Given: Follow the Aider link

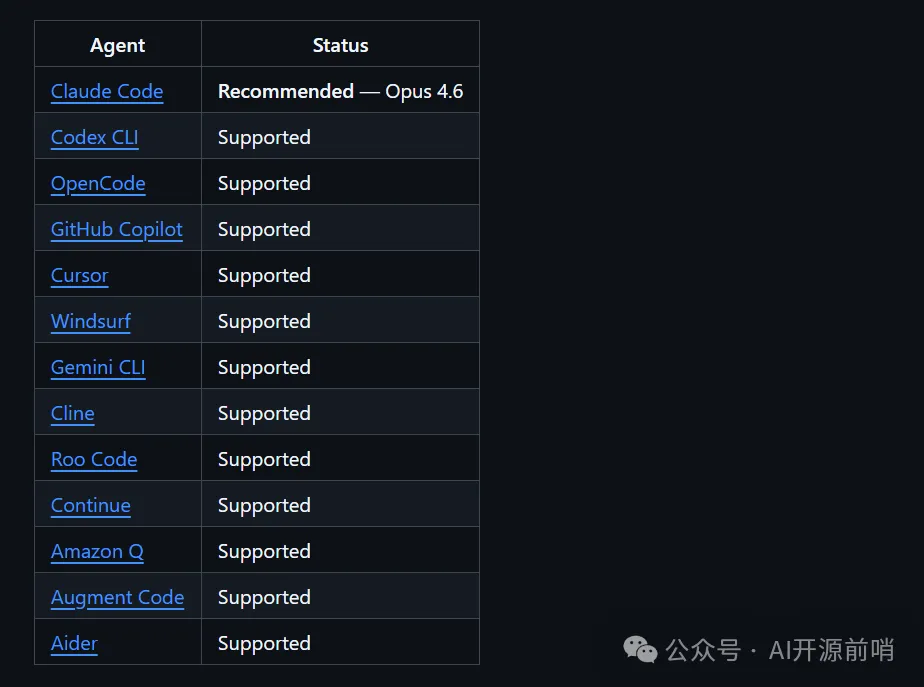Looking at the screenshot, I should [75, 643].
